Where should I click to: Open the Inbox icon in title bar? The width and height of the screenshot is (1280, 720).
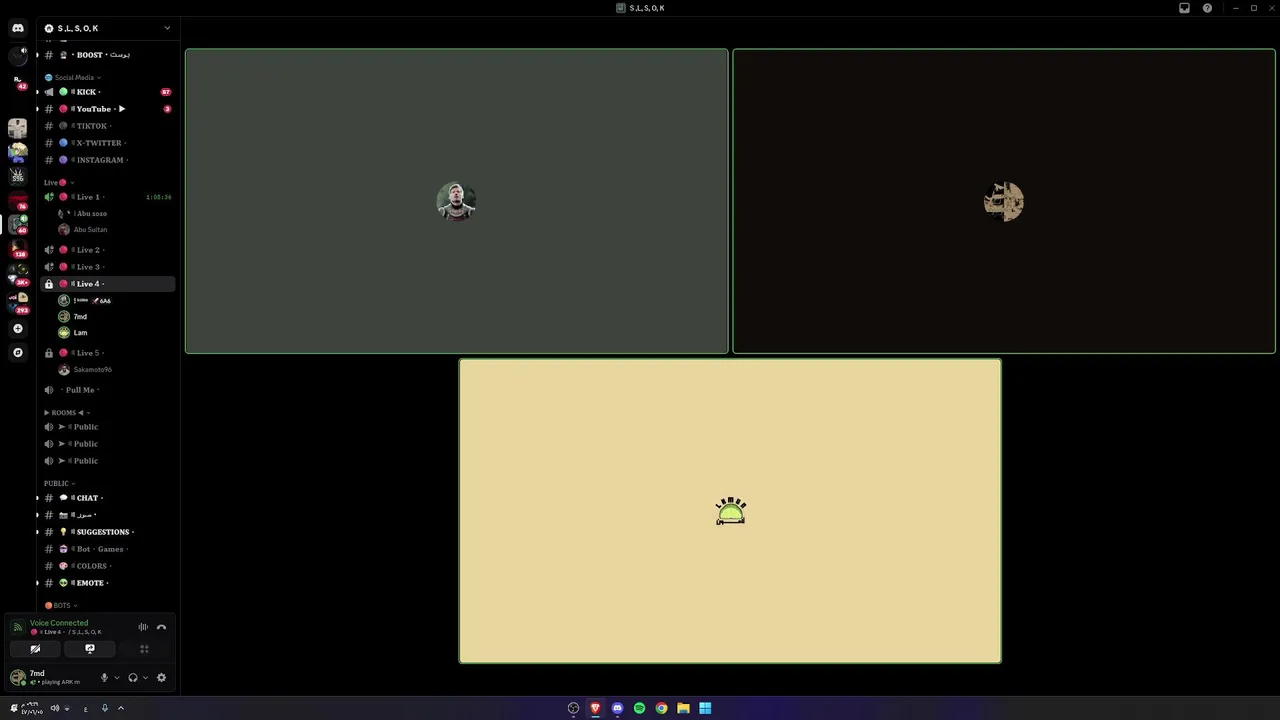point(1184,8)
